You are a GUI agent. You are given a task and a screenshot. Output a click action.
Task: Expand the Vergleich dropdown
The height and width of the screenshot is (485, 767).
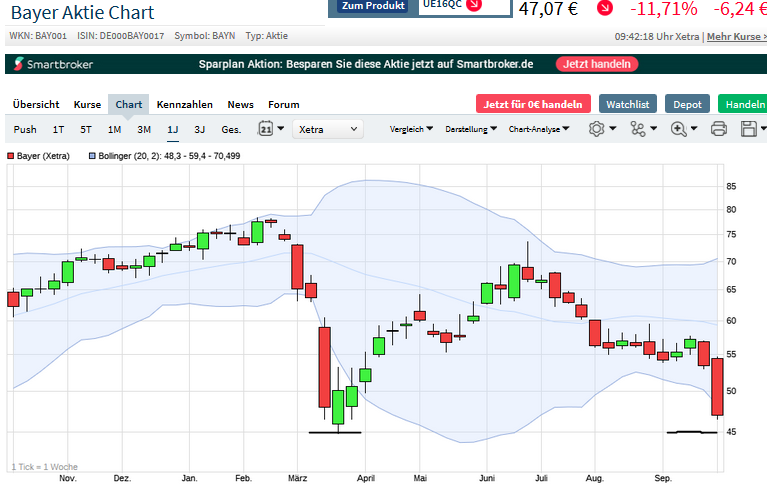pos(410,129)
